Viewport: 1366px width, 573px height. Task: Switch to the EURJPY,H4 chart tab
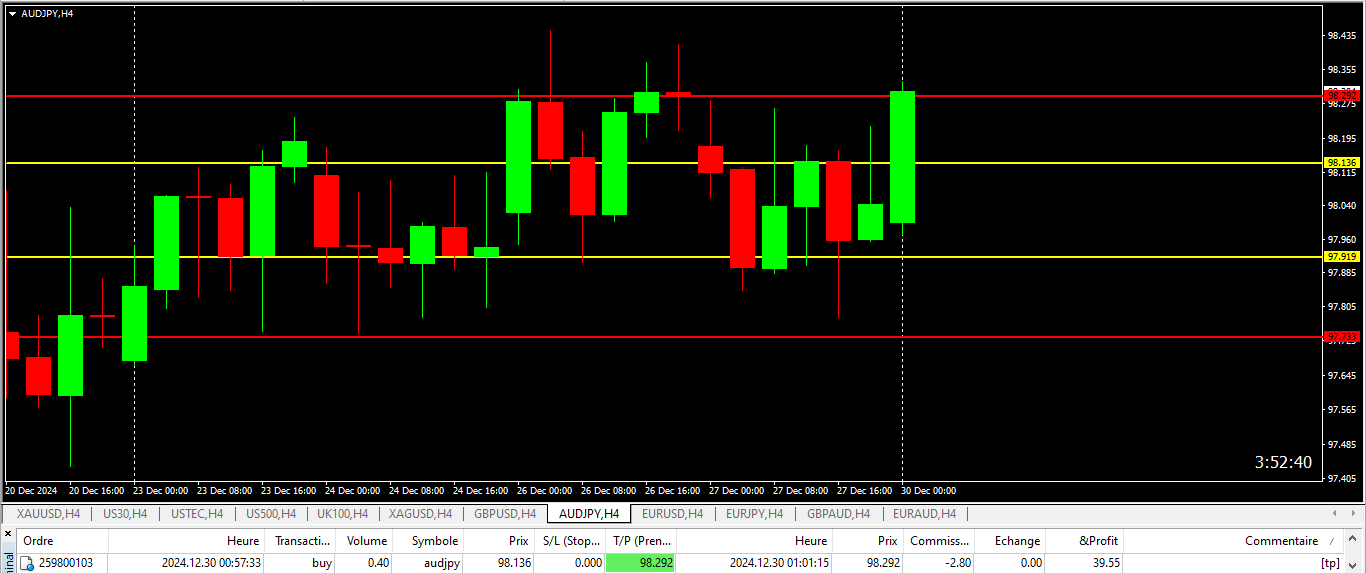(755, 514)
